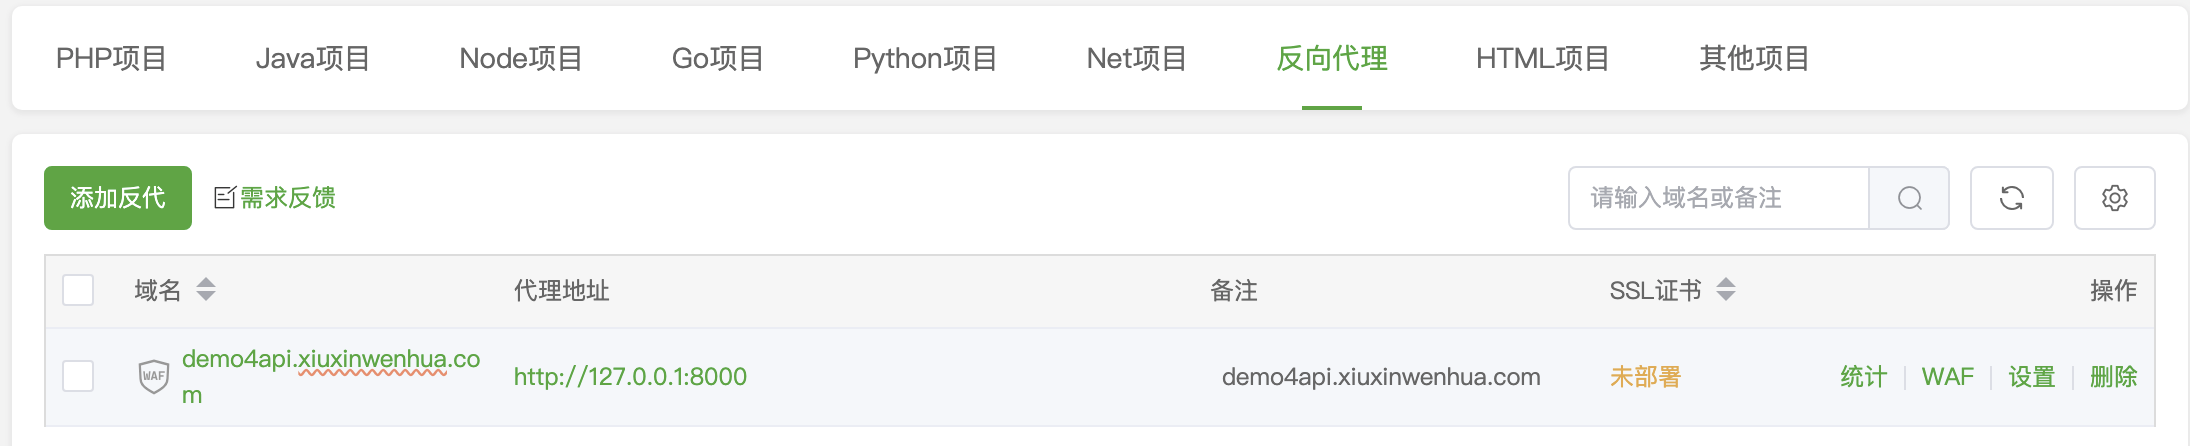Viewport: 2190px width, 446px height.
Task: Click the search magnifier icon button
Action: pos(1909,198)
